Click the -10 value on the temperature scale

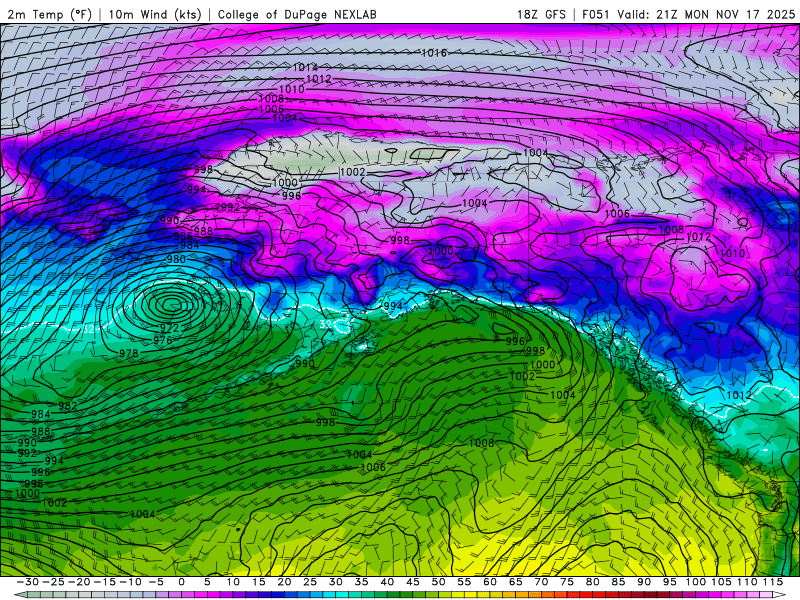pyautogui.click(x=130, y=582)
